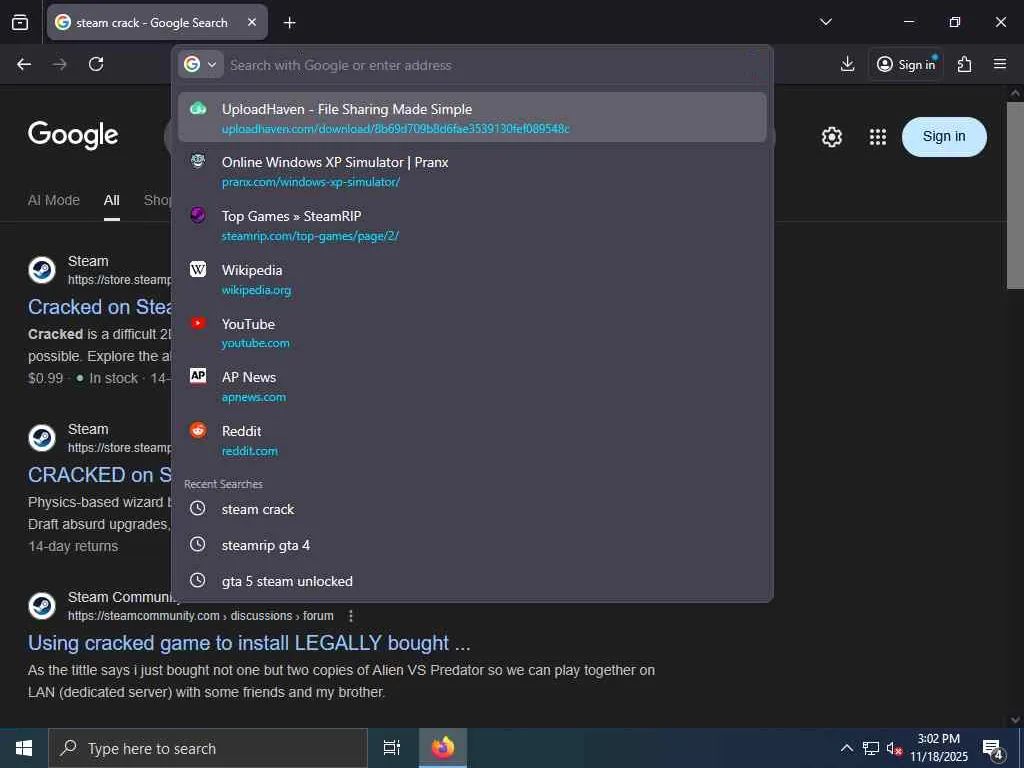Image resolution: width=1024 pixels, height=768 pixels.
Task: Close the steam crack Google Search tab
Action: coord(252,22)
